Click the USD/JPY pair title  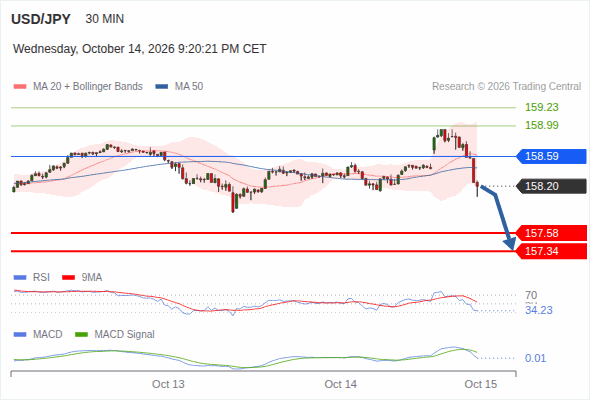coord(41,19)
